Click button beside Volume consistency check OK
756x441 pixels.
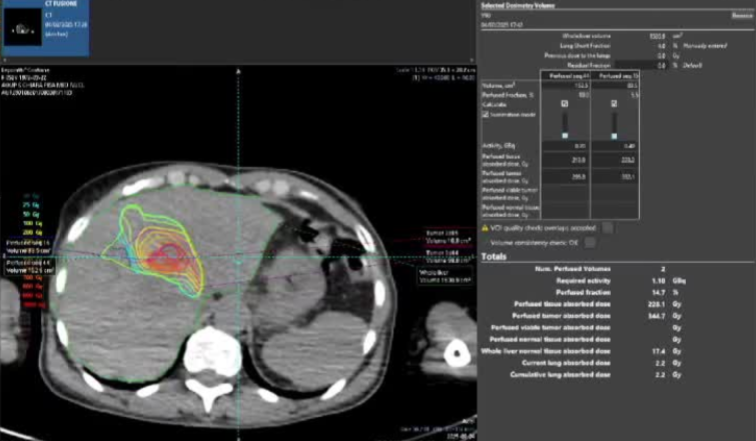(x=590, y=241)
